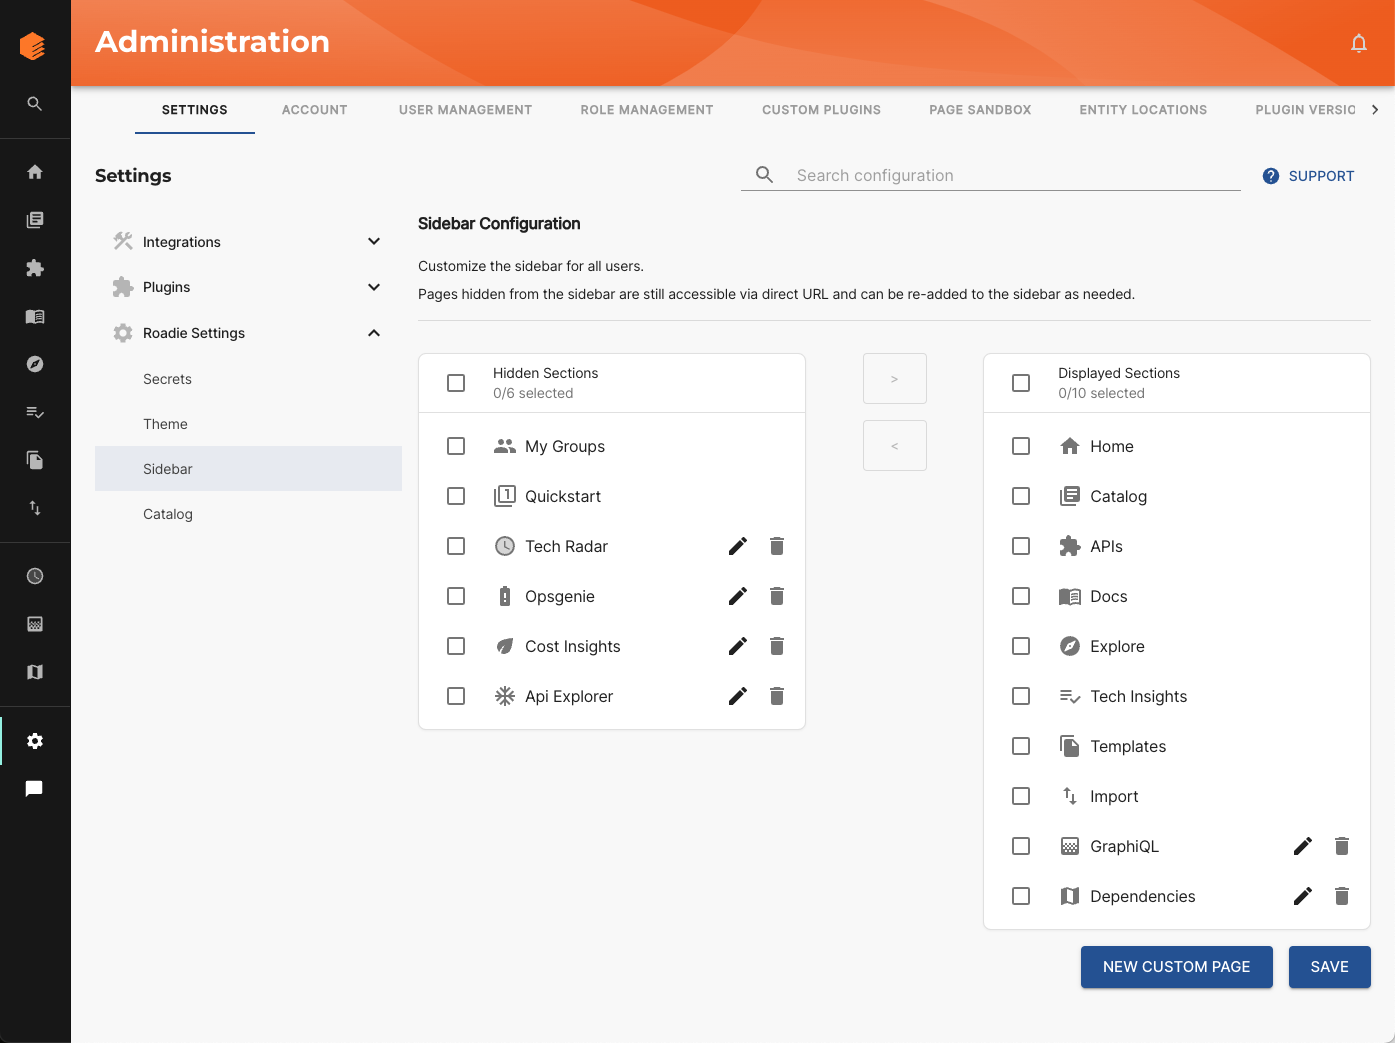The image size is (1395, 1043).
Task: Check the Import checkbox
Action: point(1021,796)
